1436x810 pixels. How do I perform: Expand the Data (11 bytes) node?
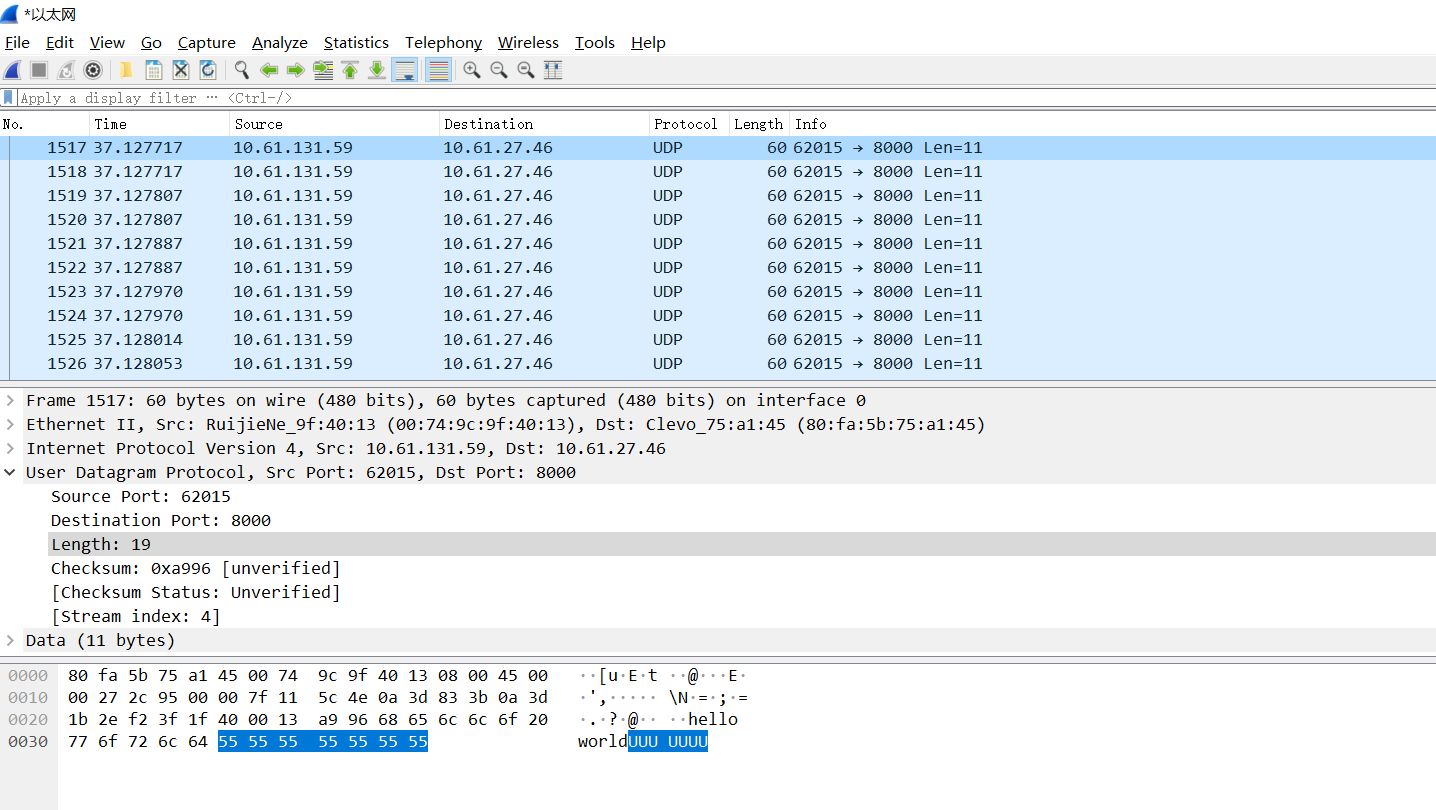pos(10,640)
